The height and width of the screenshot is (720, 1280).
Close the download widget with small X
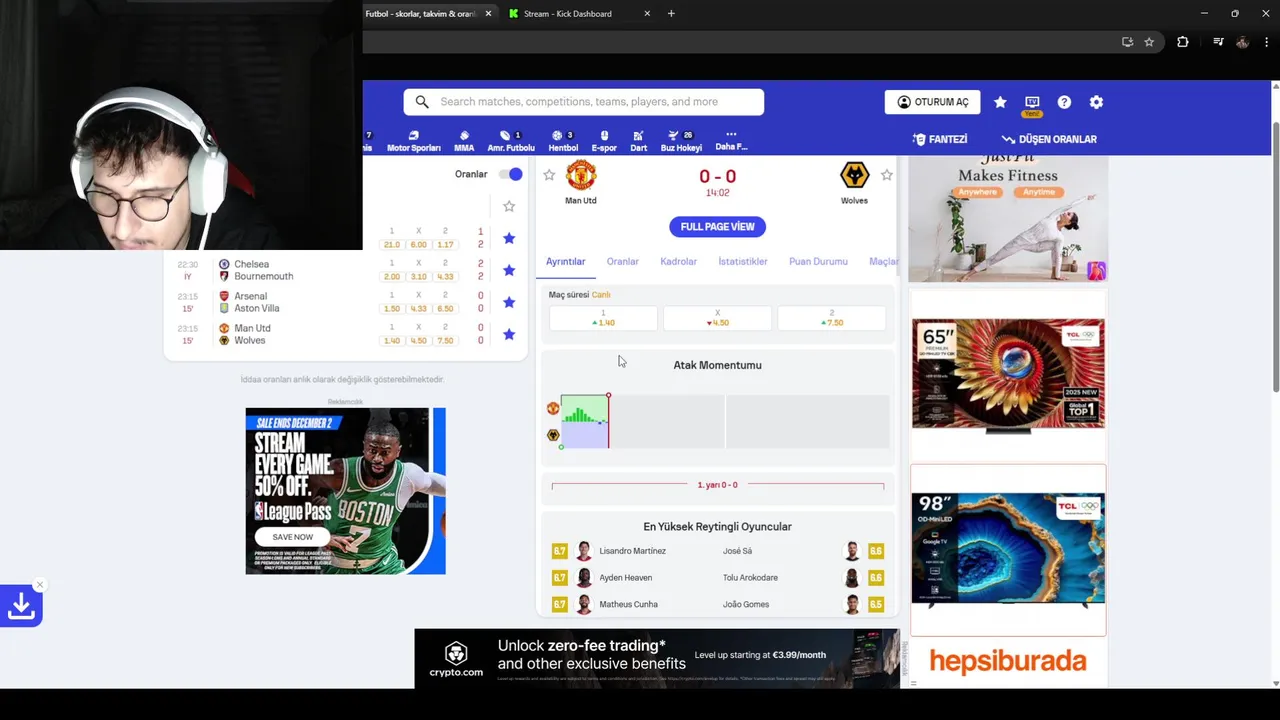[40, 585]
